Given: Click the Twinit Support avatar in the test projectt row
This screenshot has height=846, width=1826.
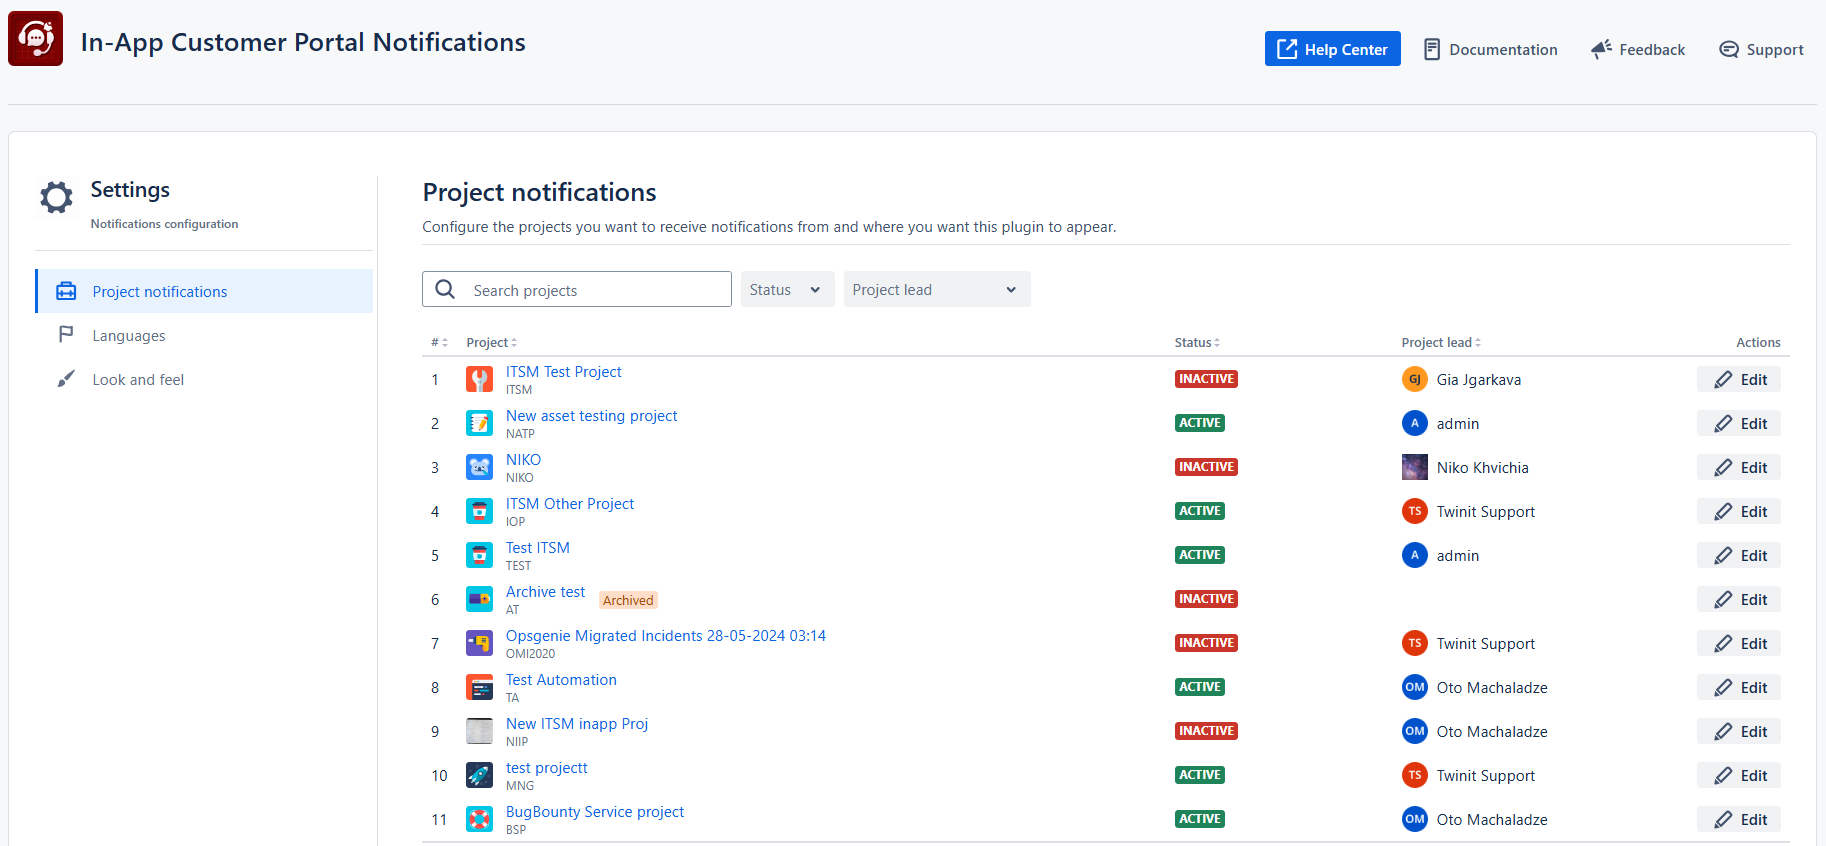Looking at the screenshot, I should pos(1414,775).
